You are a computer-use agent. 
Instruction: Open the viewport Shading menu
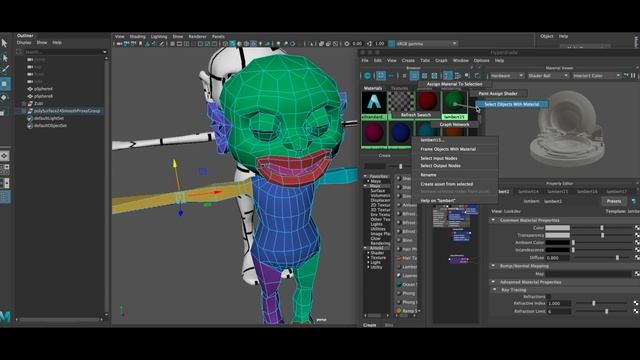point(138,37)
